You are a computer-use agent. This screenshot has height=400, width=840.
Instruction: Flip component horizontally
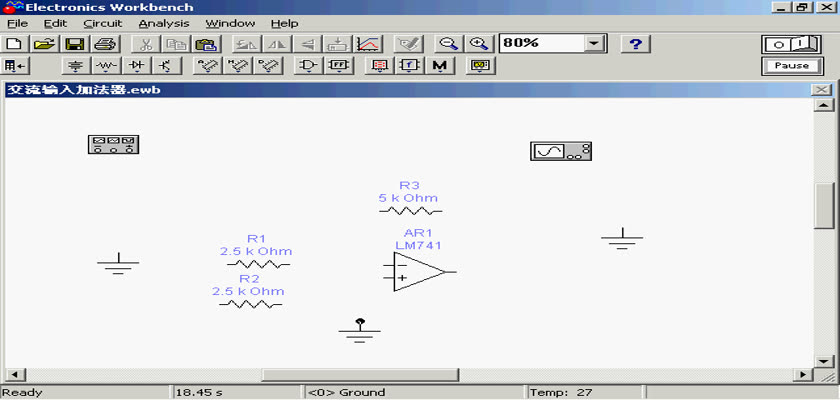click(x=277, y=44)
